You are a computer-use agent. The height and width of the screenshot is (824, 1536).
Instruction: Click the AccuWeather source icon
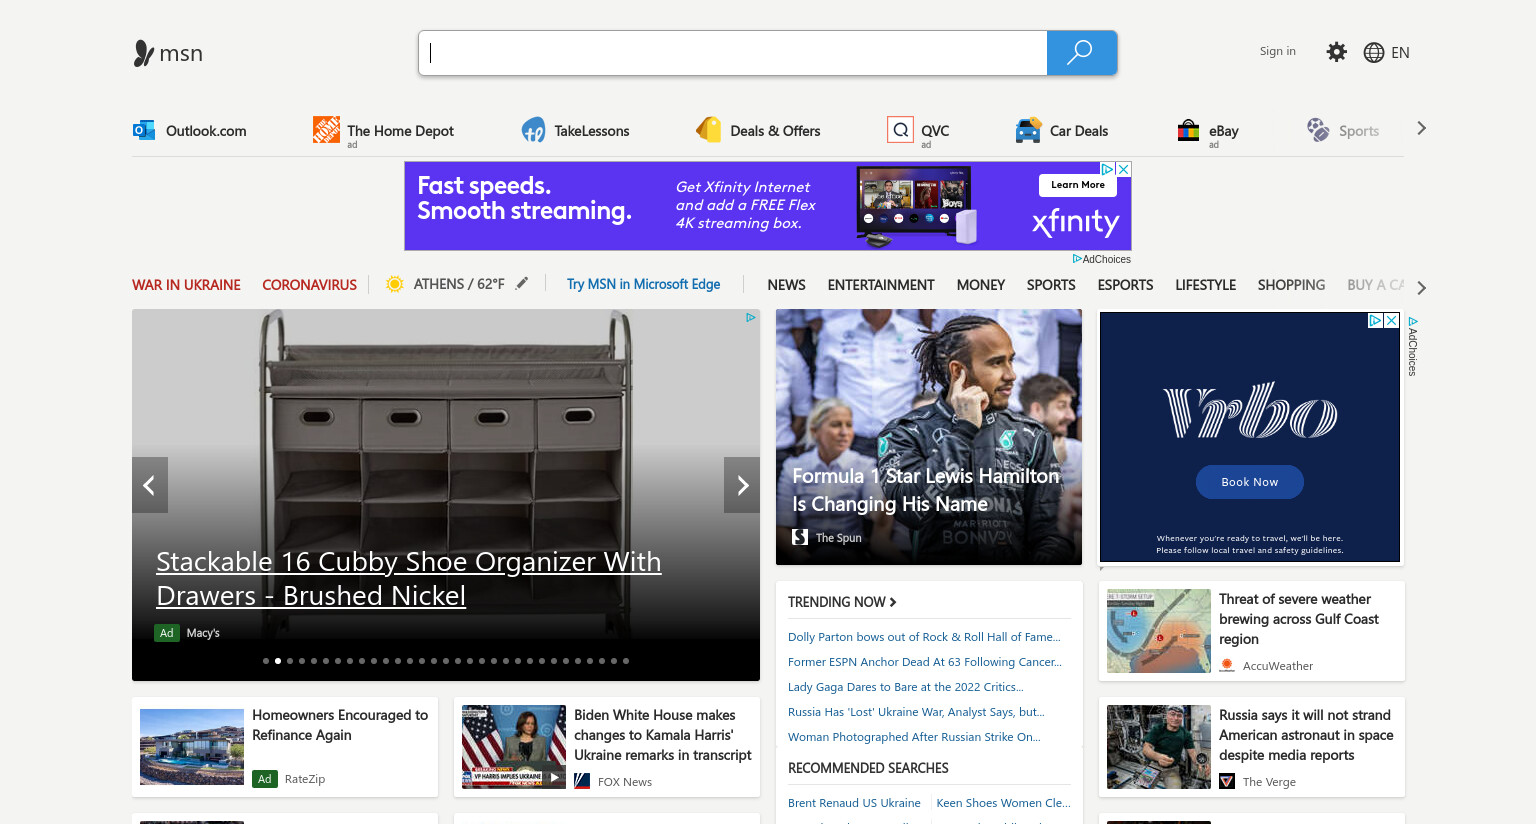point(1227,665)
